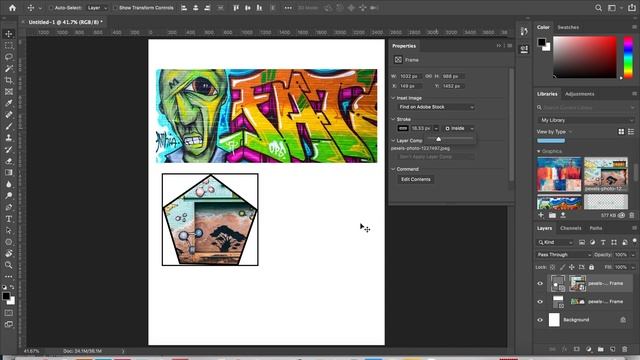Switch library view to list
The image size is (640, 360).
coord(631,131)
